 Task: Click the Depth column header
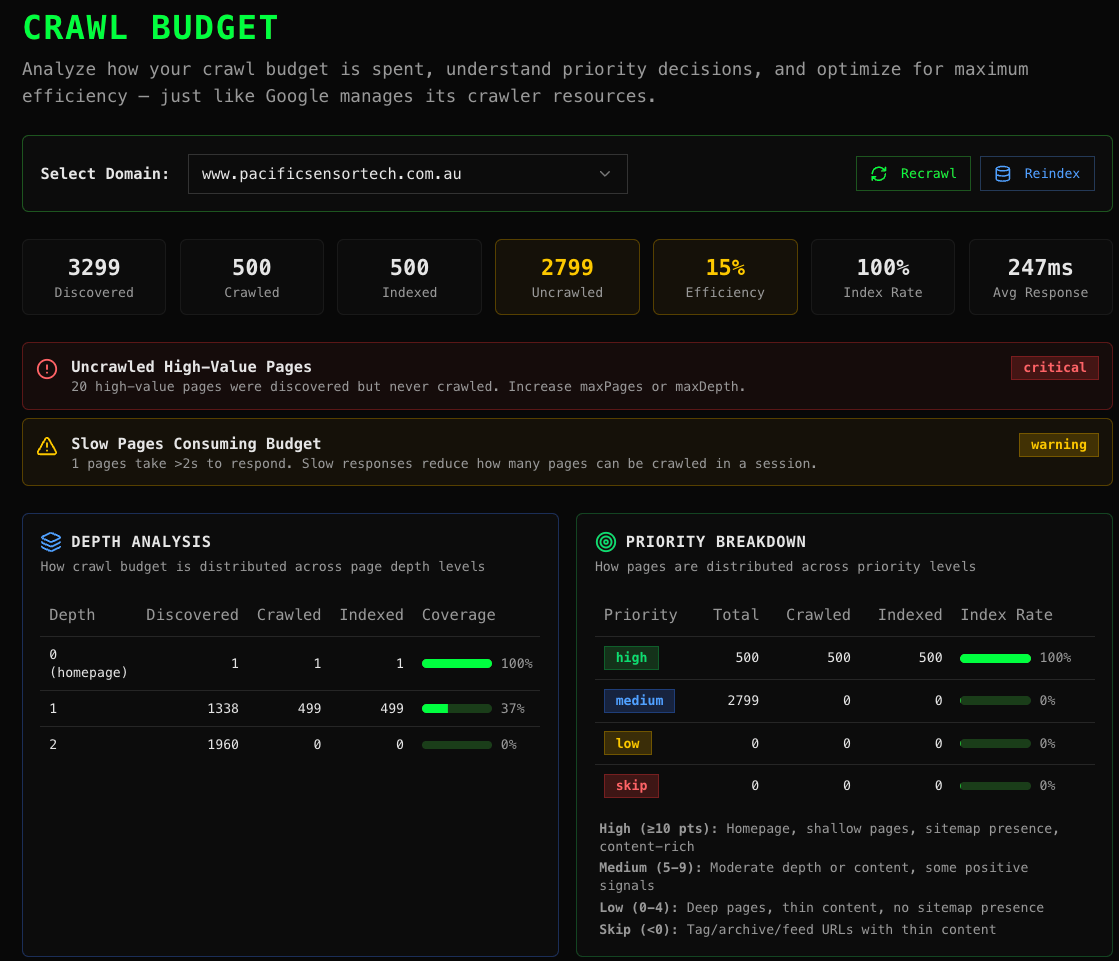point(72,615)
